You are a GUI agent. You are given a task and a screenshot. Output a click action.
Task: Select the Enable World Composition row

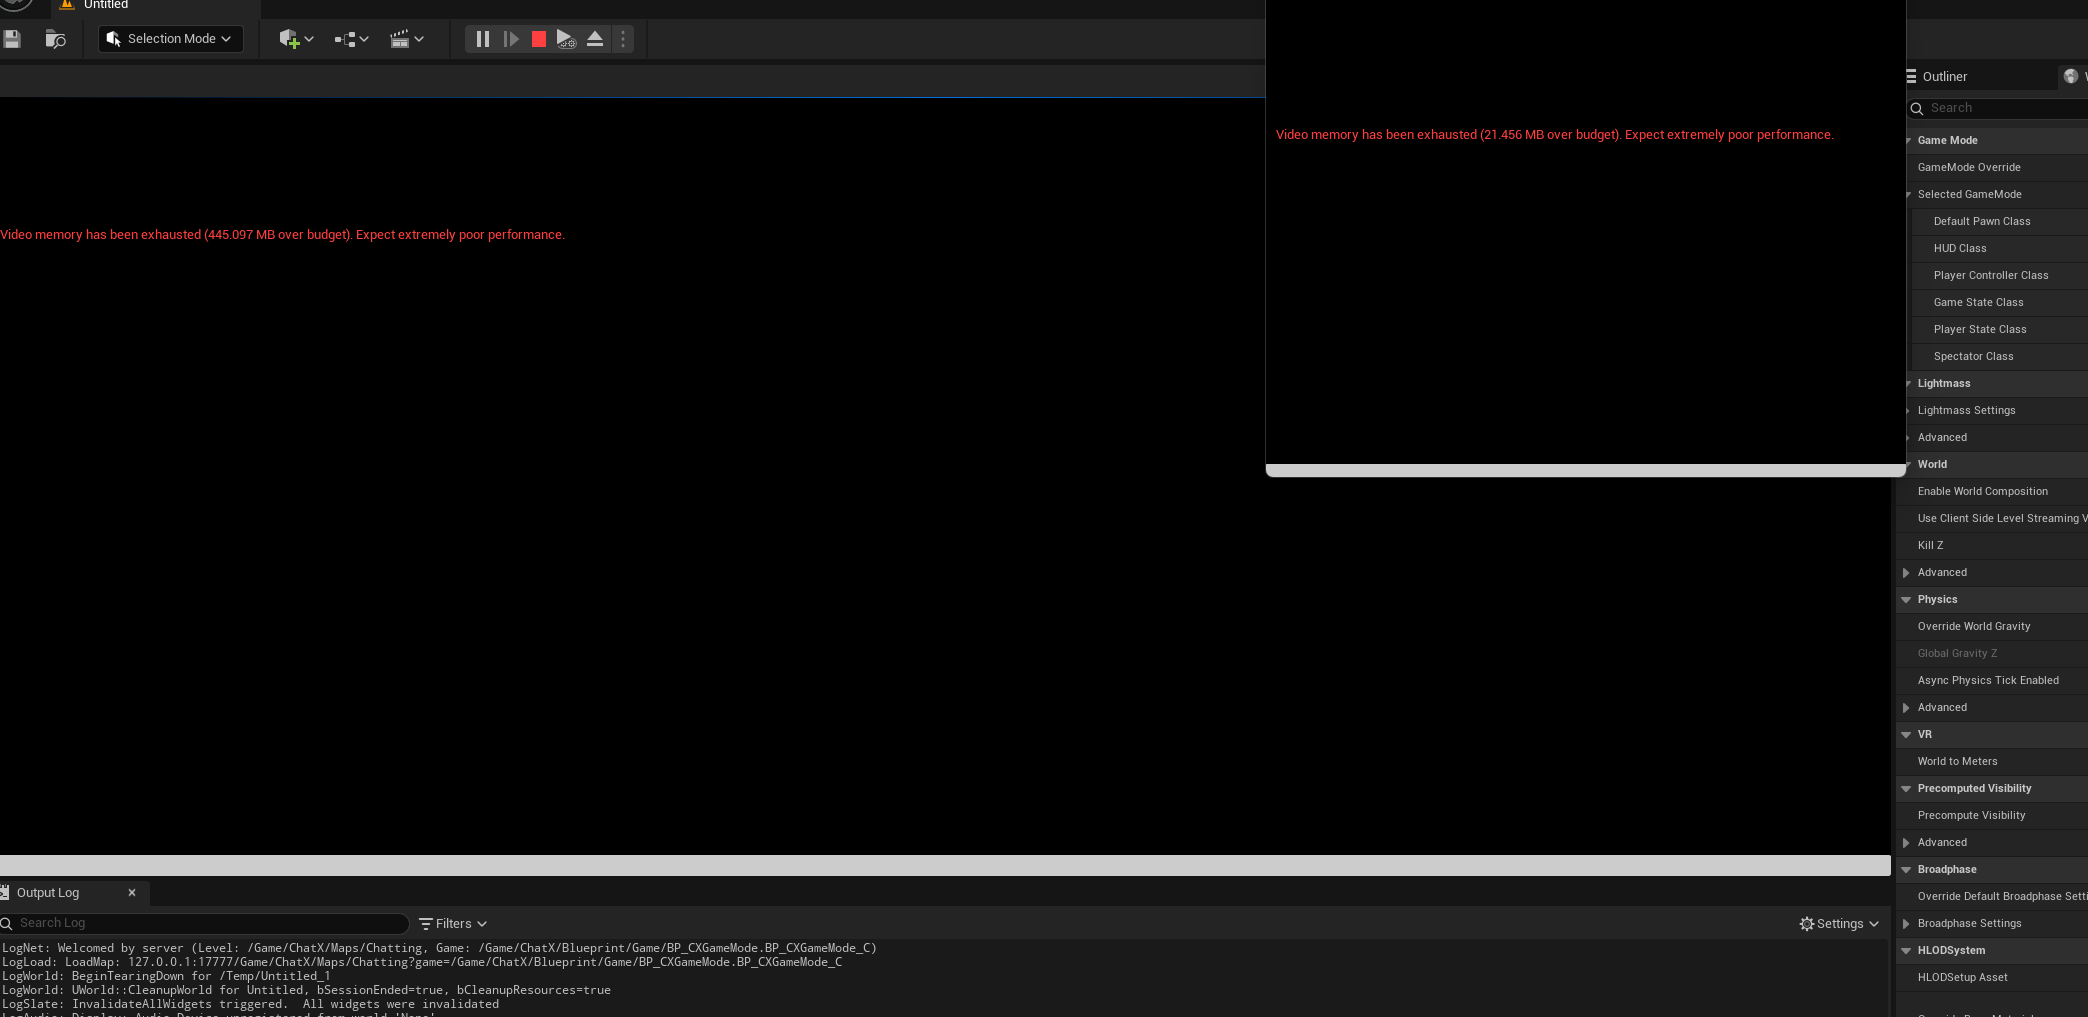[x=1992, y=491]
